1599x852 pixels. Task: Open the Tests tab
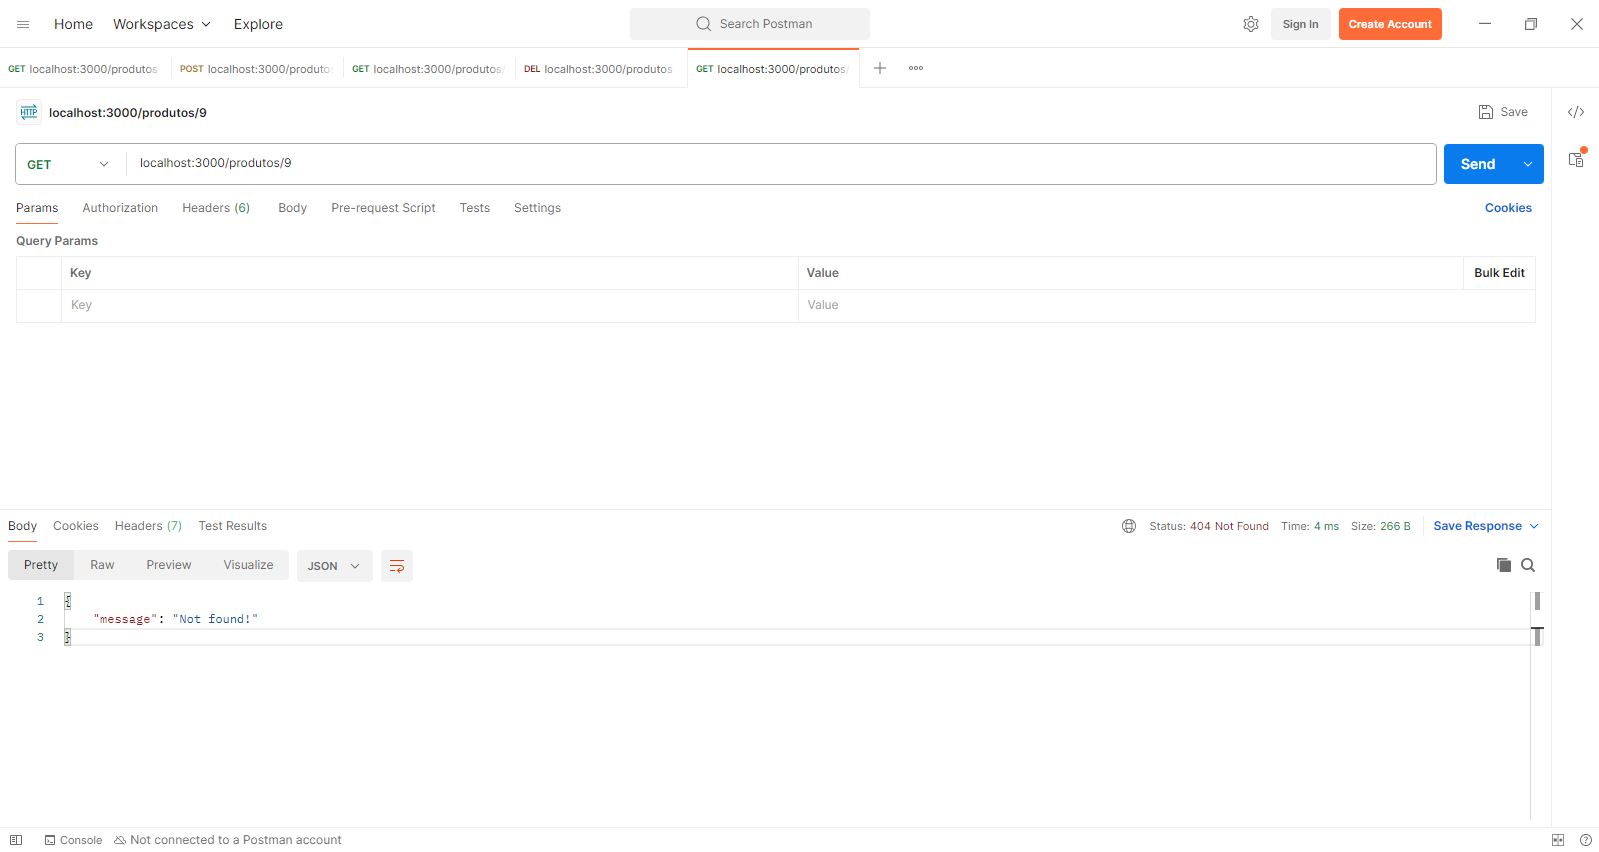point(475,208)
